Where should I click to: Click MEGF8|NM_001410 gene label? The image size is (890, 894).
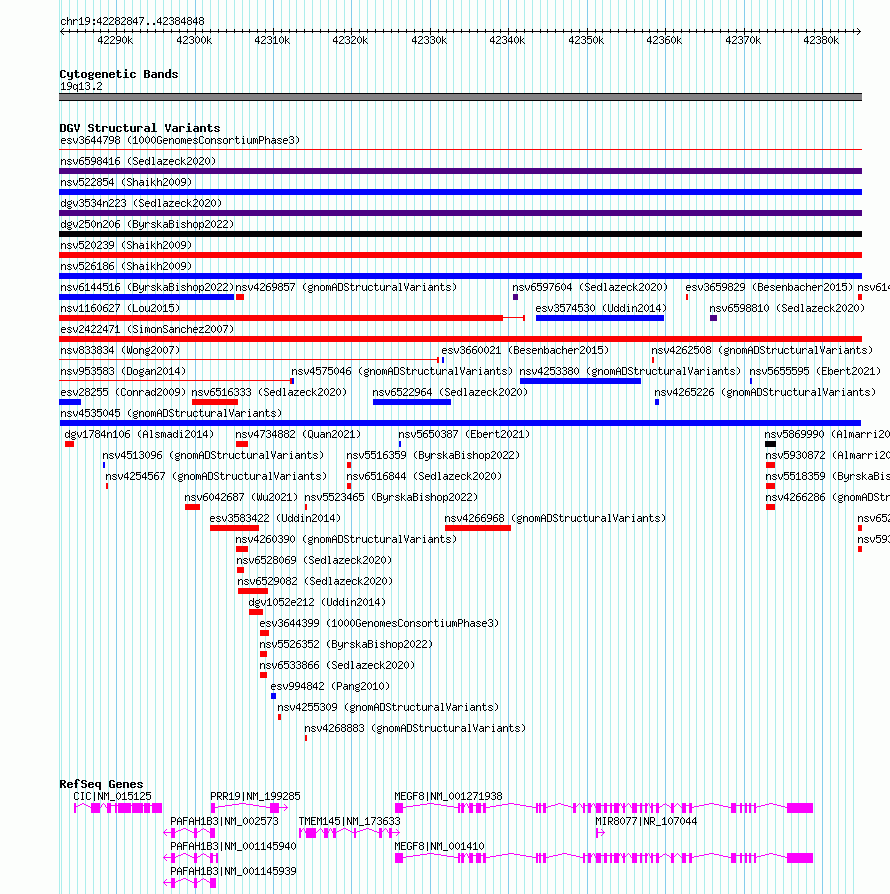pos(439,847)
